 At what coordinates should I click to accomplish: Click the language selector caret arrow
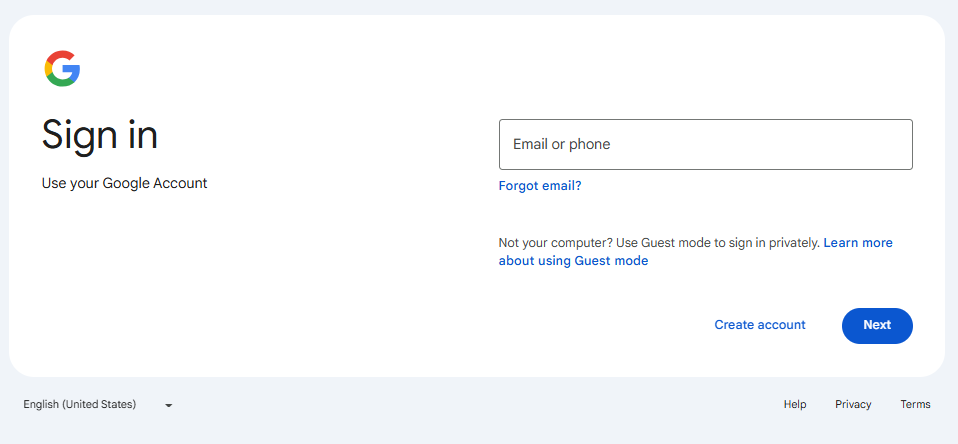[169, 405]
